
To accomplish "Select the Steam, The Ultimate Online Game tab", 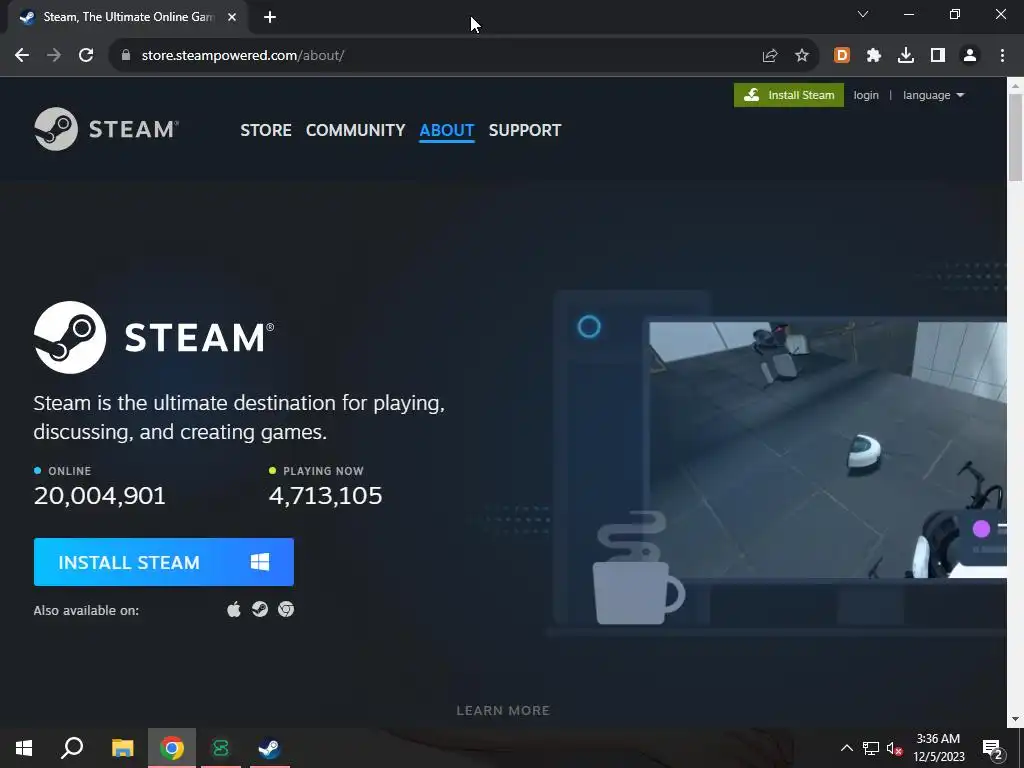I will tap(129, 17).
